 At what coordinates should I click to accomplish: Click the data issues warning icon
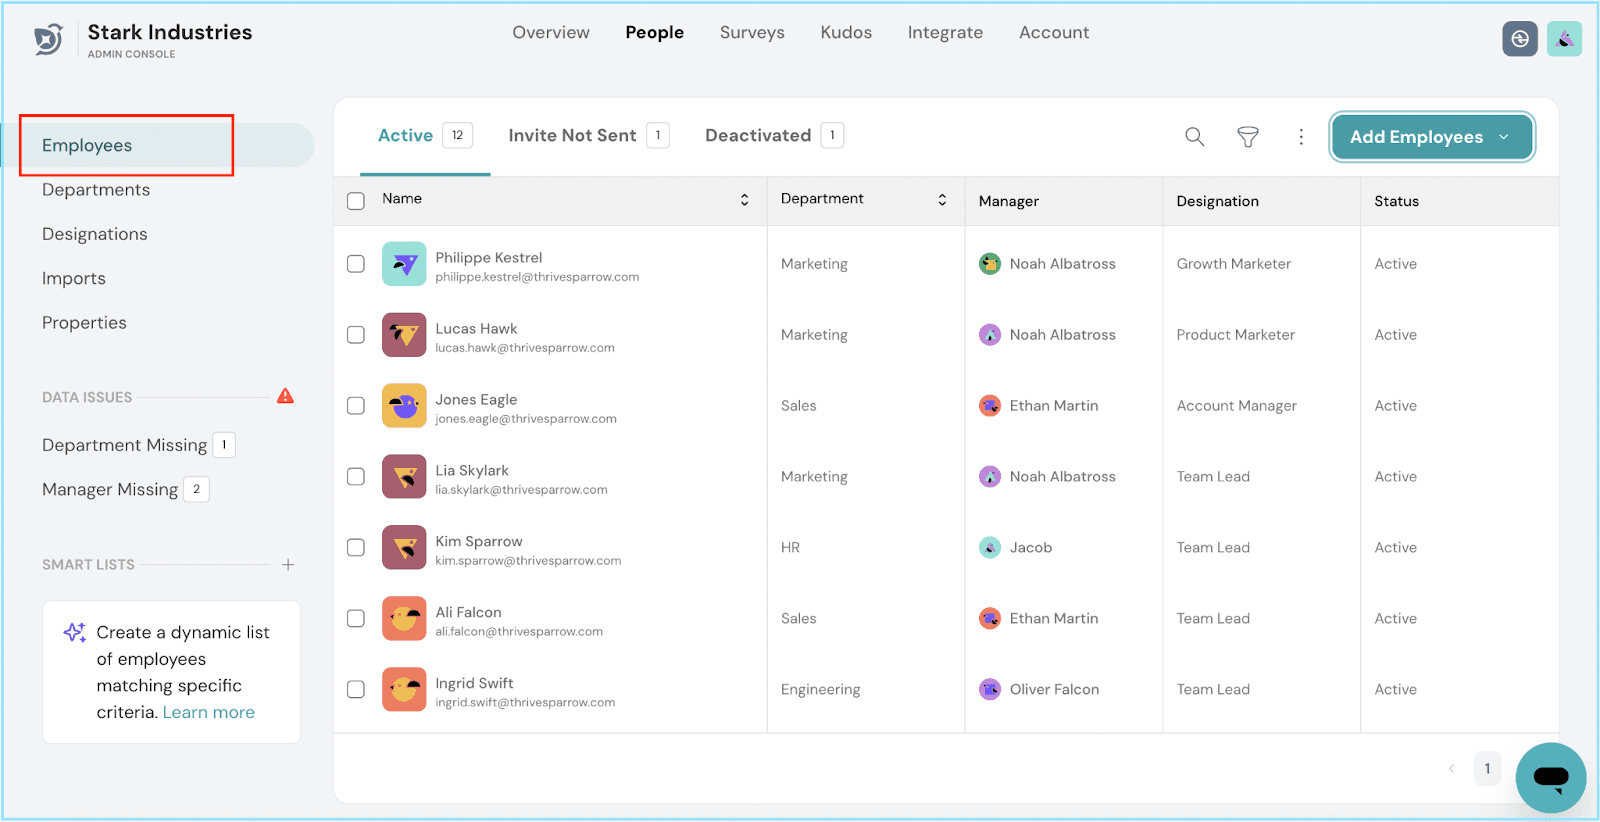285,396
